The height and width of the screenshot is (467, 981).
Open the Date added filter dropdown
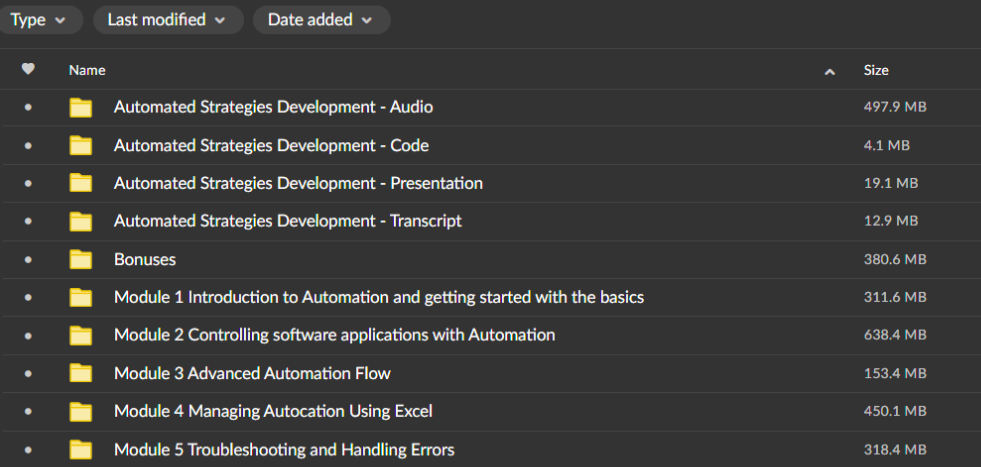coord(322,20)
